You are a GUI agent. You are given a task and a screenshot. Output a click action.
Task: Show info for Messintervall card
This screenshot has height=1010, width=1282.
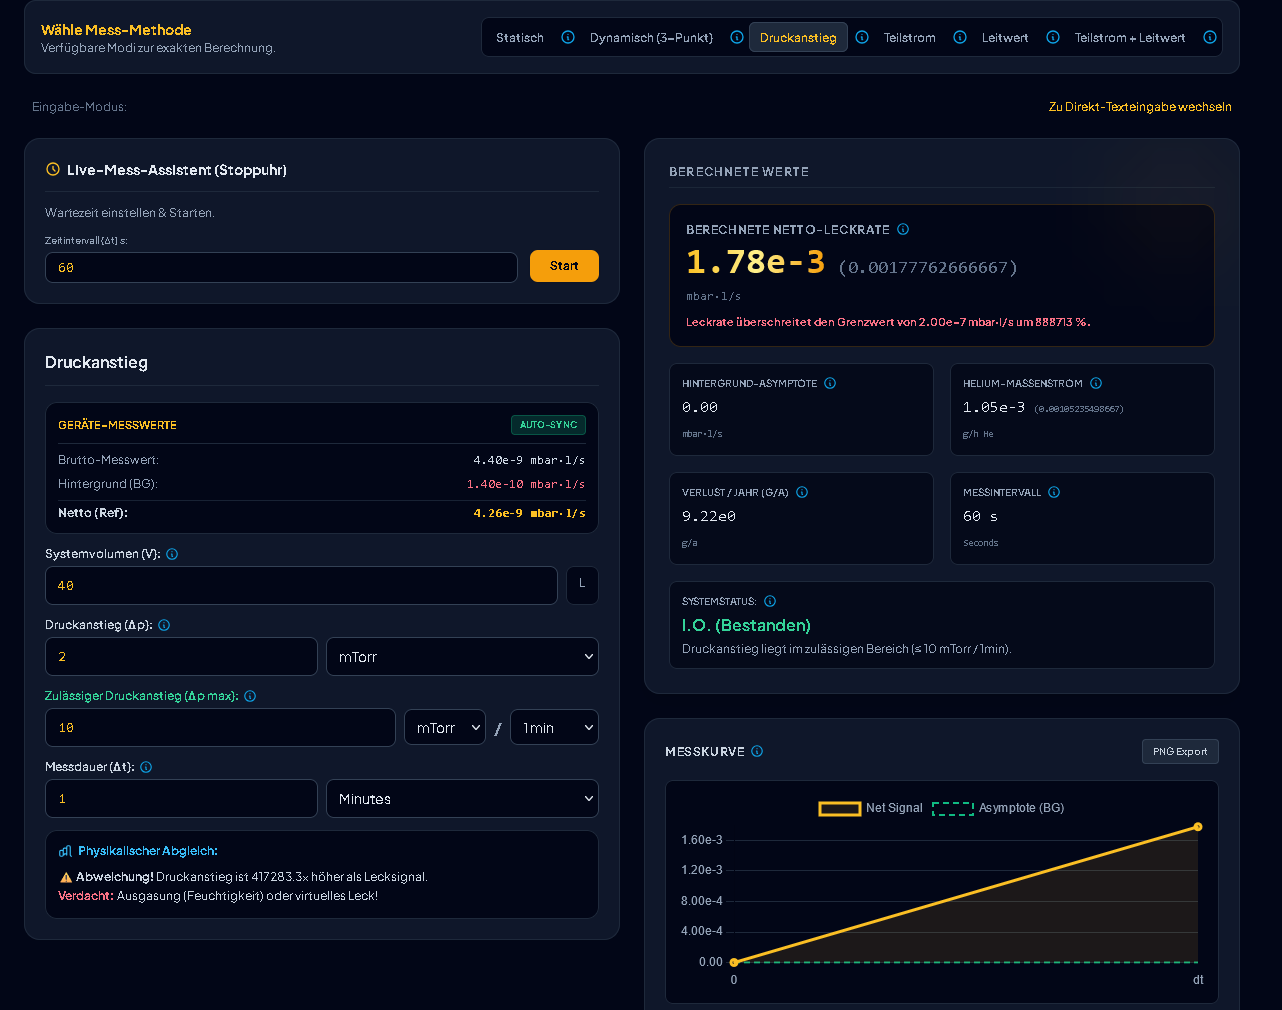1054,492
